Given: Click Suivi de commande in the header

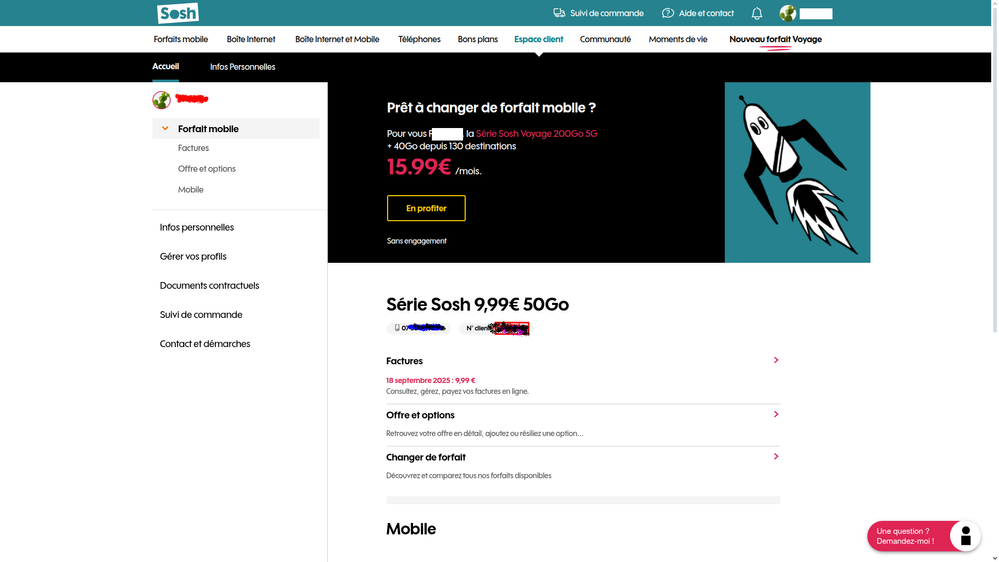Looking at the screenshot, I should pos(607,13).
